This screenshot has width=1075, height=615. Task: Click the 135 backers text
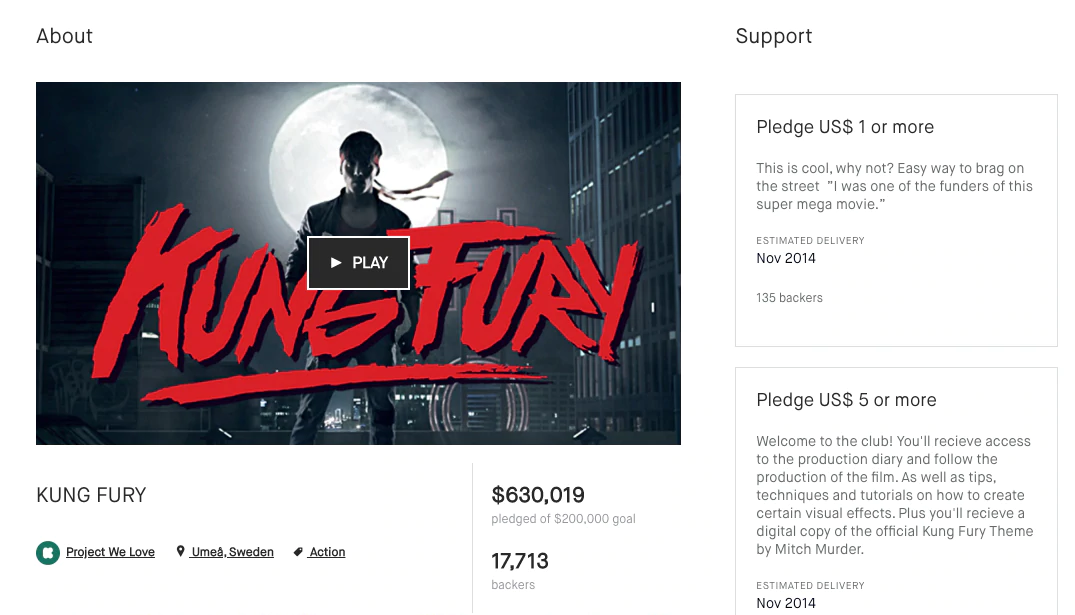pos(789,298)
